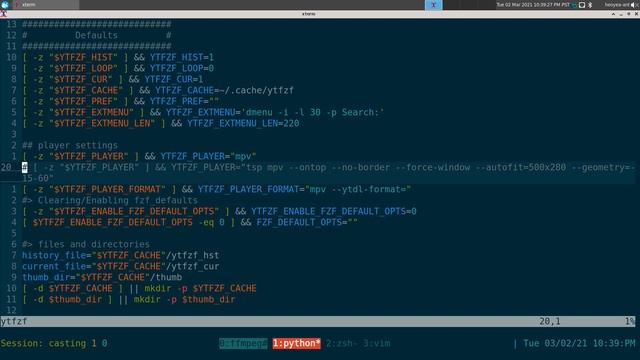This screenshot has height=360, width=640.
Task: Click the Bluetooth tray icon
Action: [x=590, y=5]
